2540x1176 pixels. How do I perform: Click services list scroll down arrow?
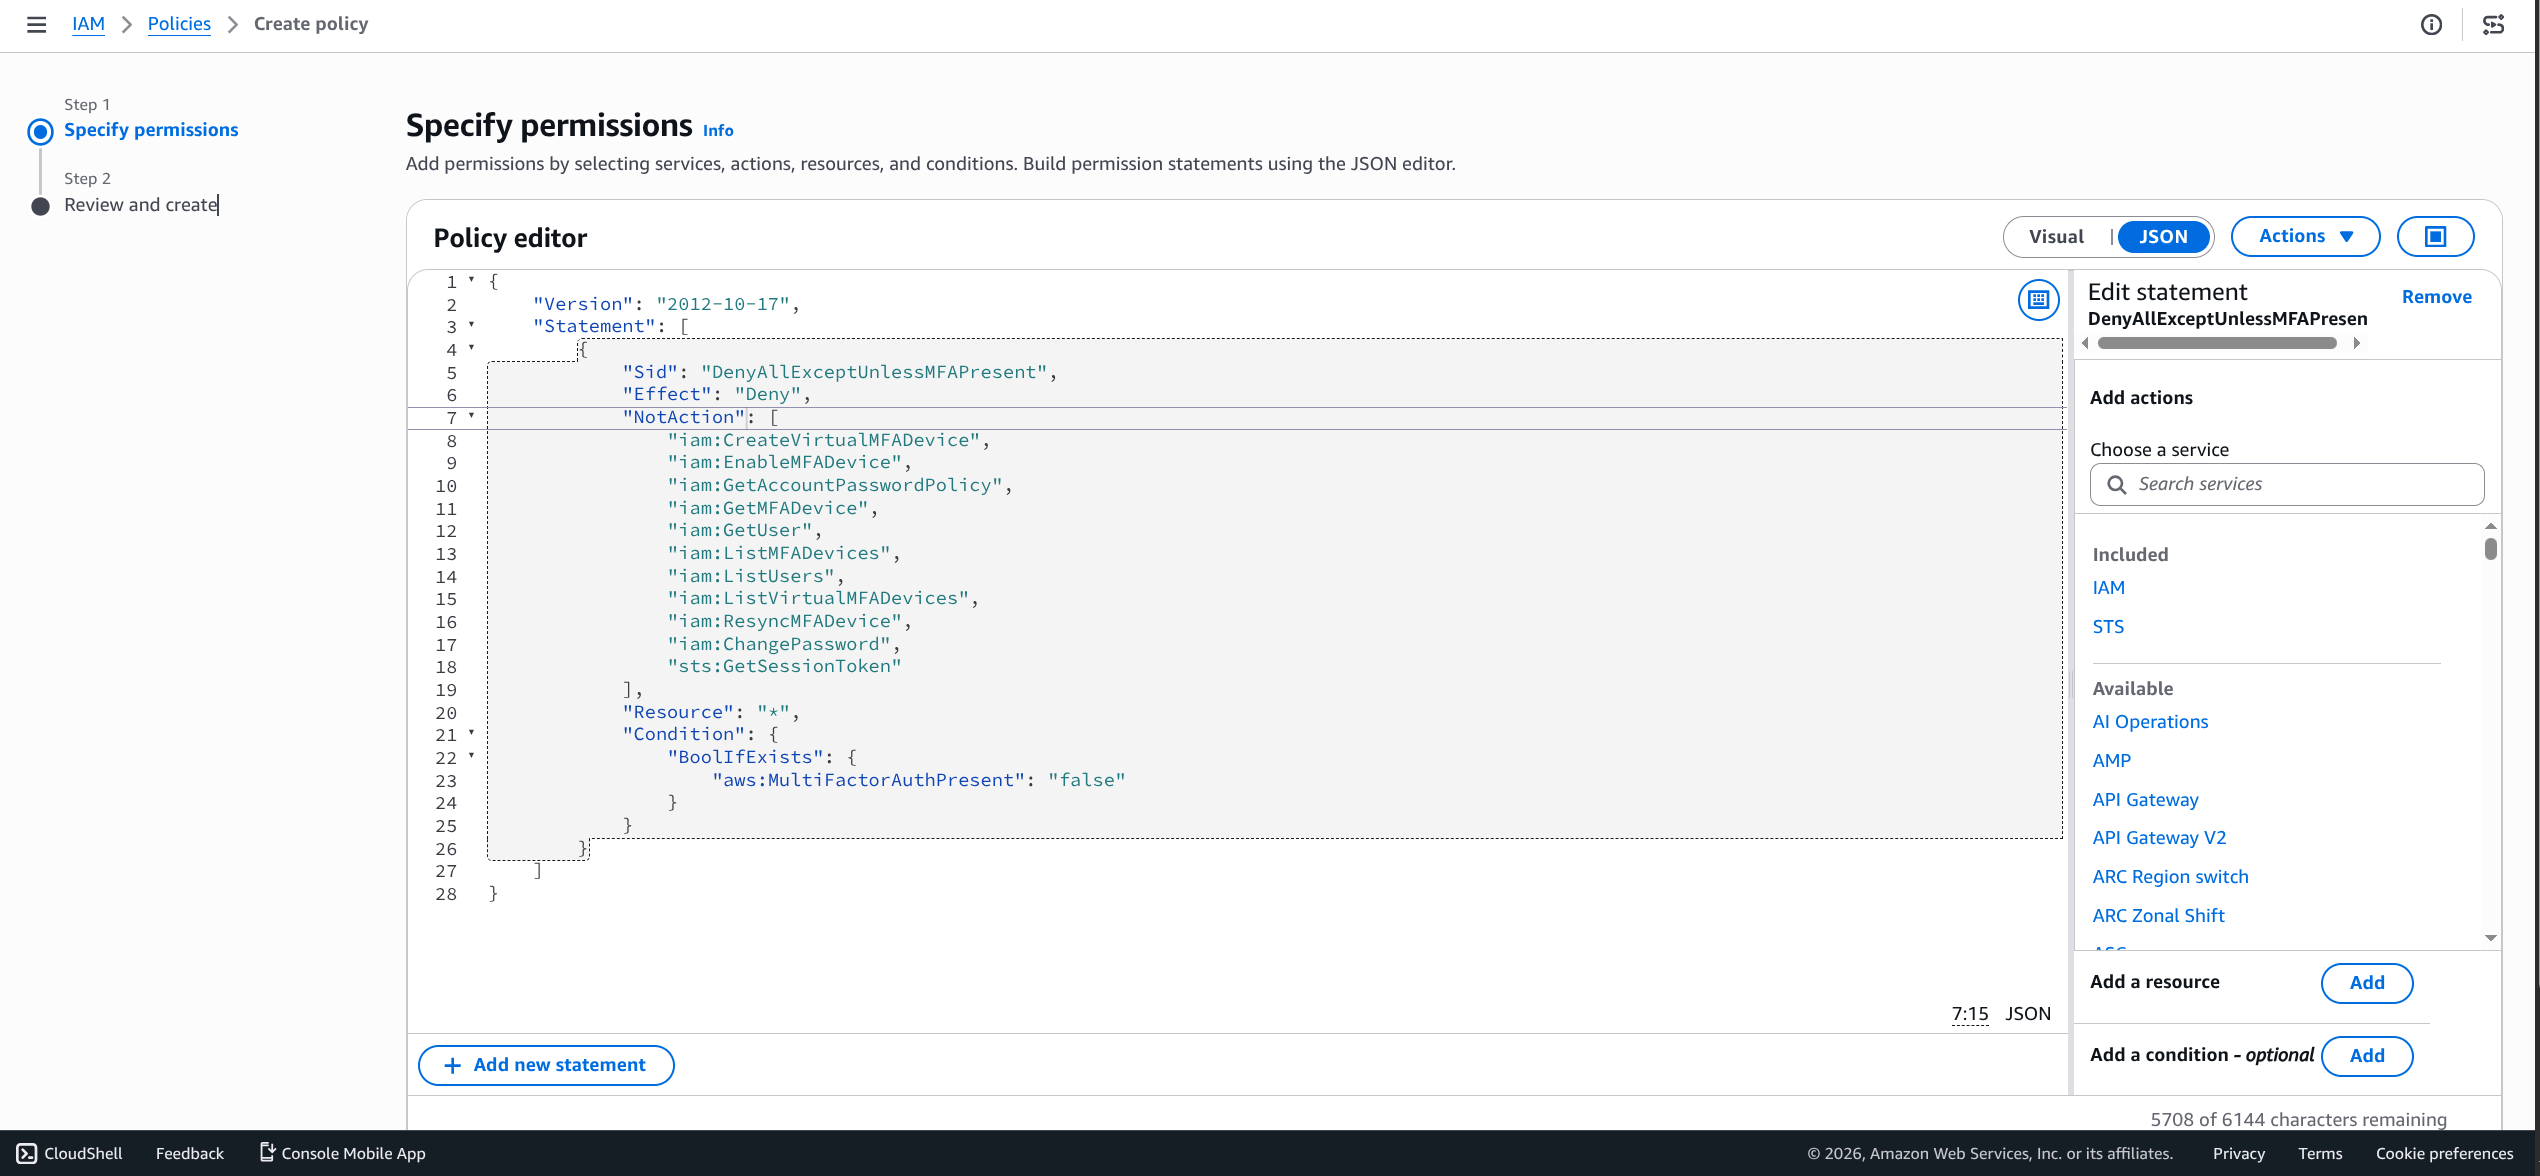click(x=2490, y=938)
